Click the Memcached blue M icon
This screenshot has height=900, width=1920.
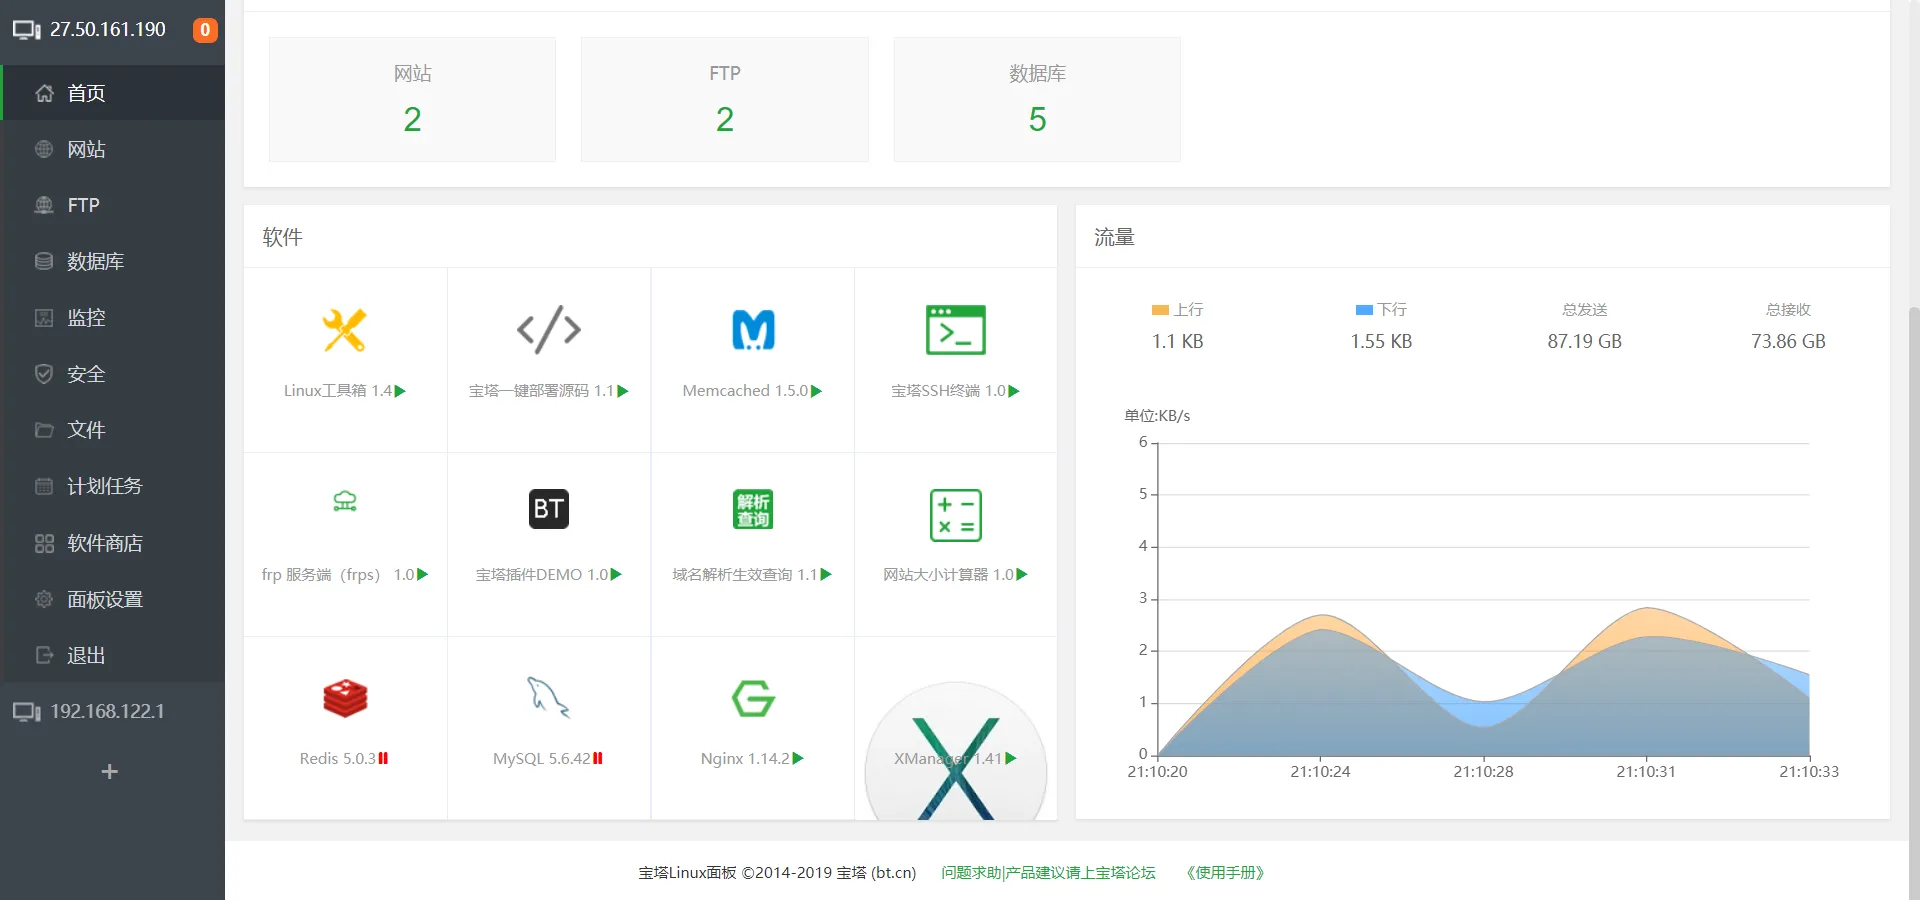753,330
